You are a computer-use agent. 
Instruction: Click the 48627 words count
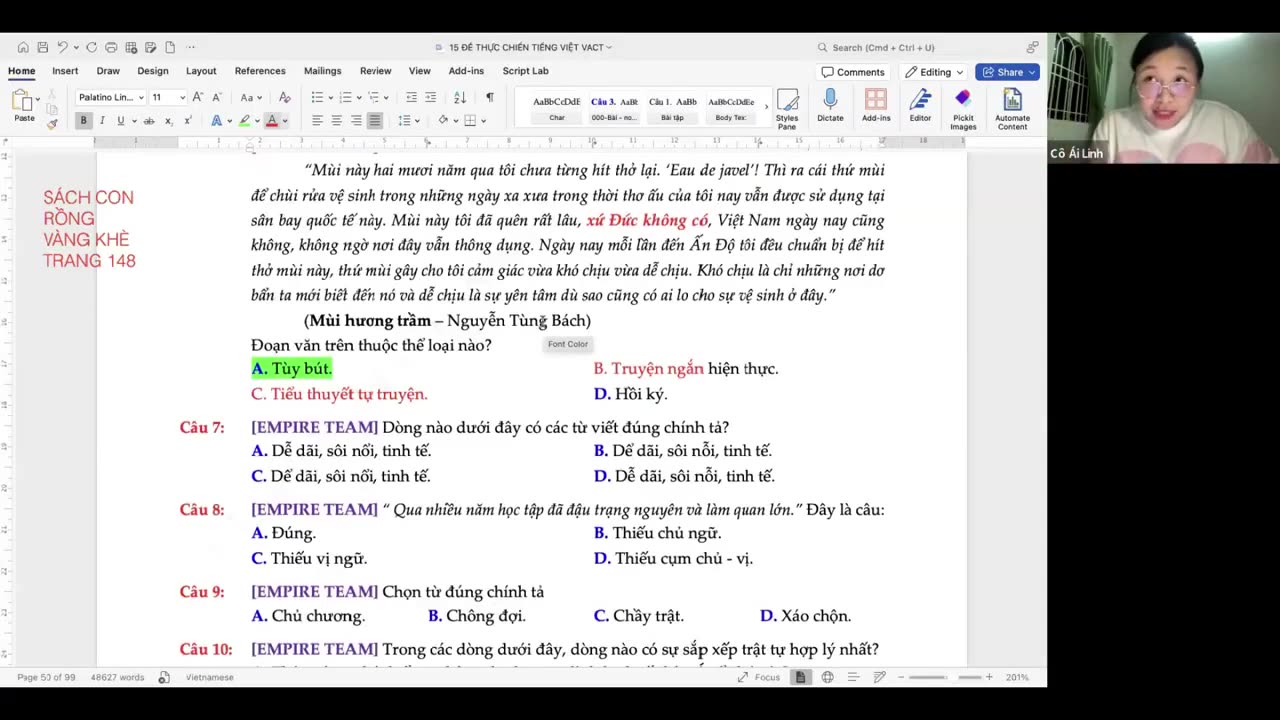click(x=117, y=677)
